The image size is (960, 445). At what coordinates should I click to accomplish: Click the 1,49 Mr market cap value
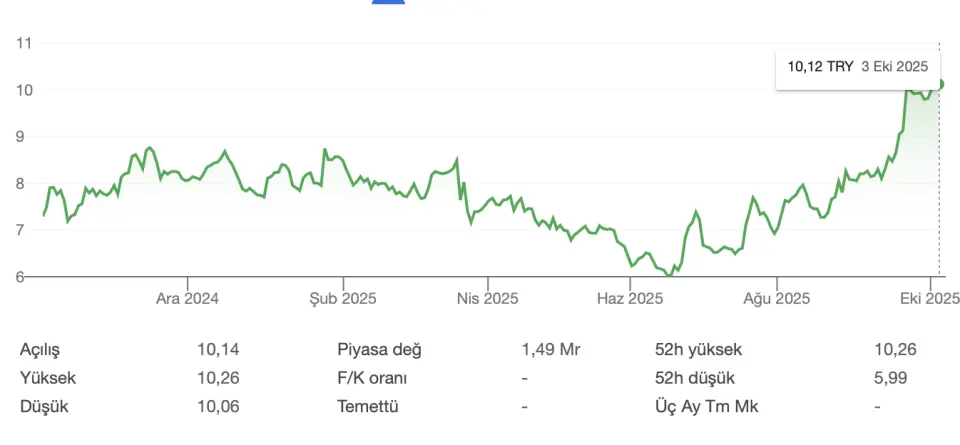pos(551,350)
